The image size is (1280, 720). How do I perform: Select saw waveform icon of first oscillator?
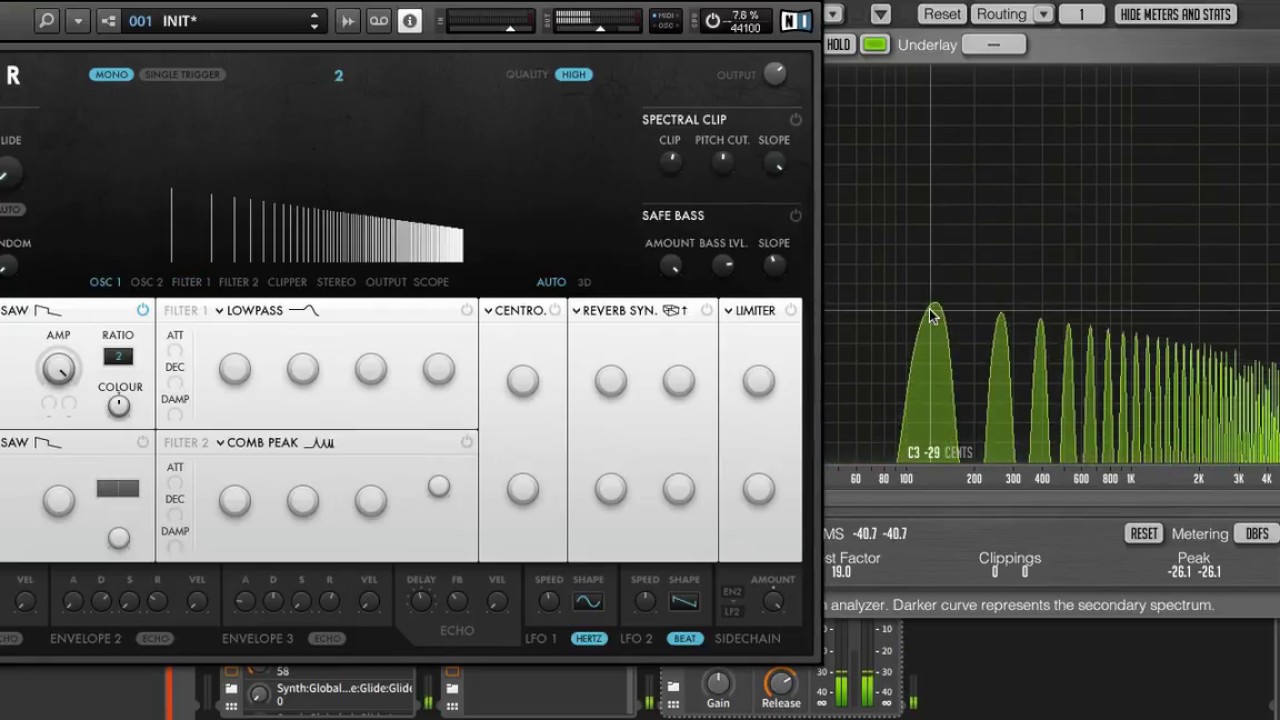[48, 311]
